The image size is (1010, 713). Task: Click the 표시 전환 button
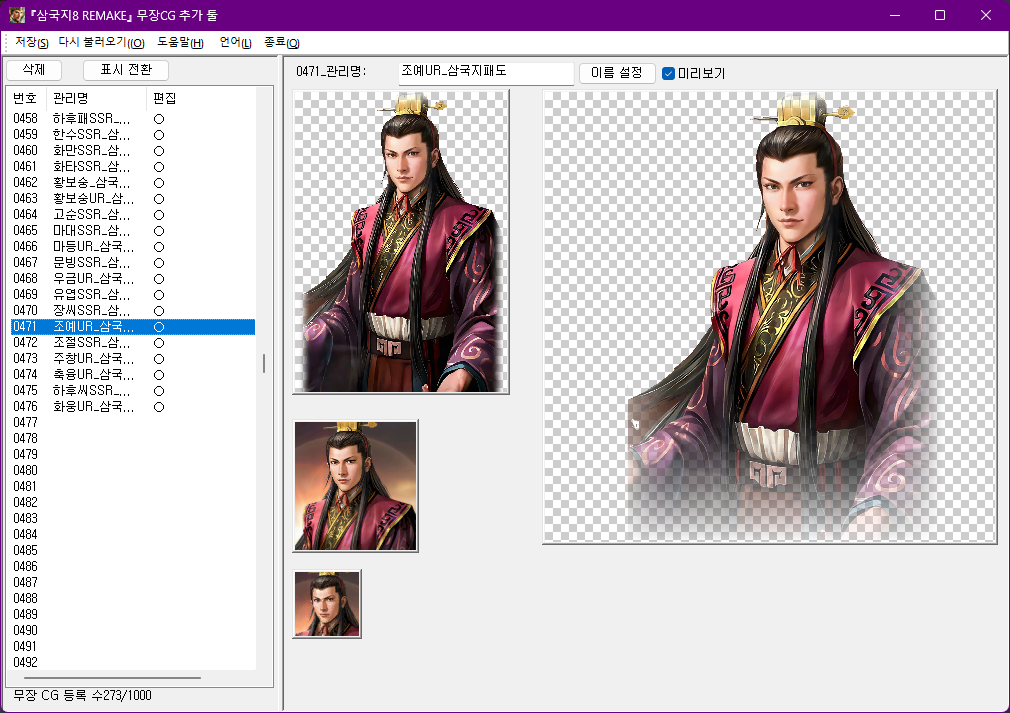click(126, 70)
